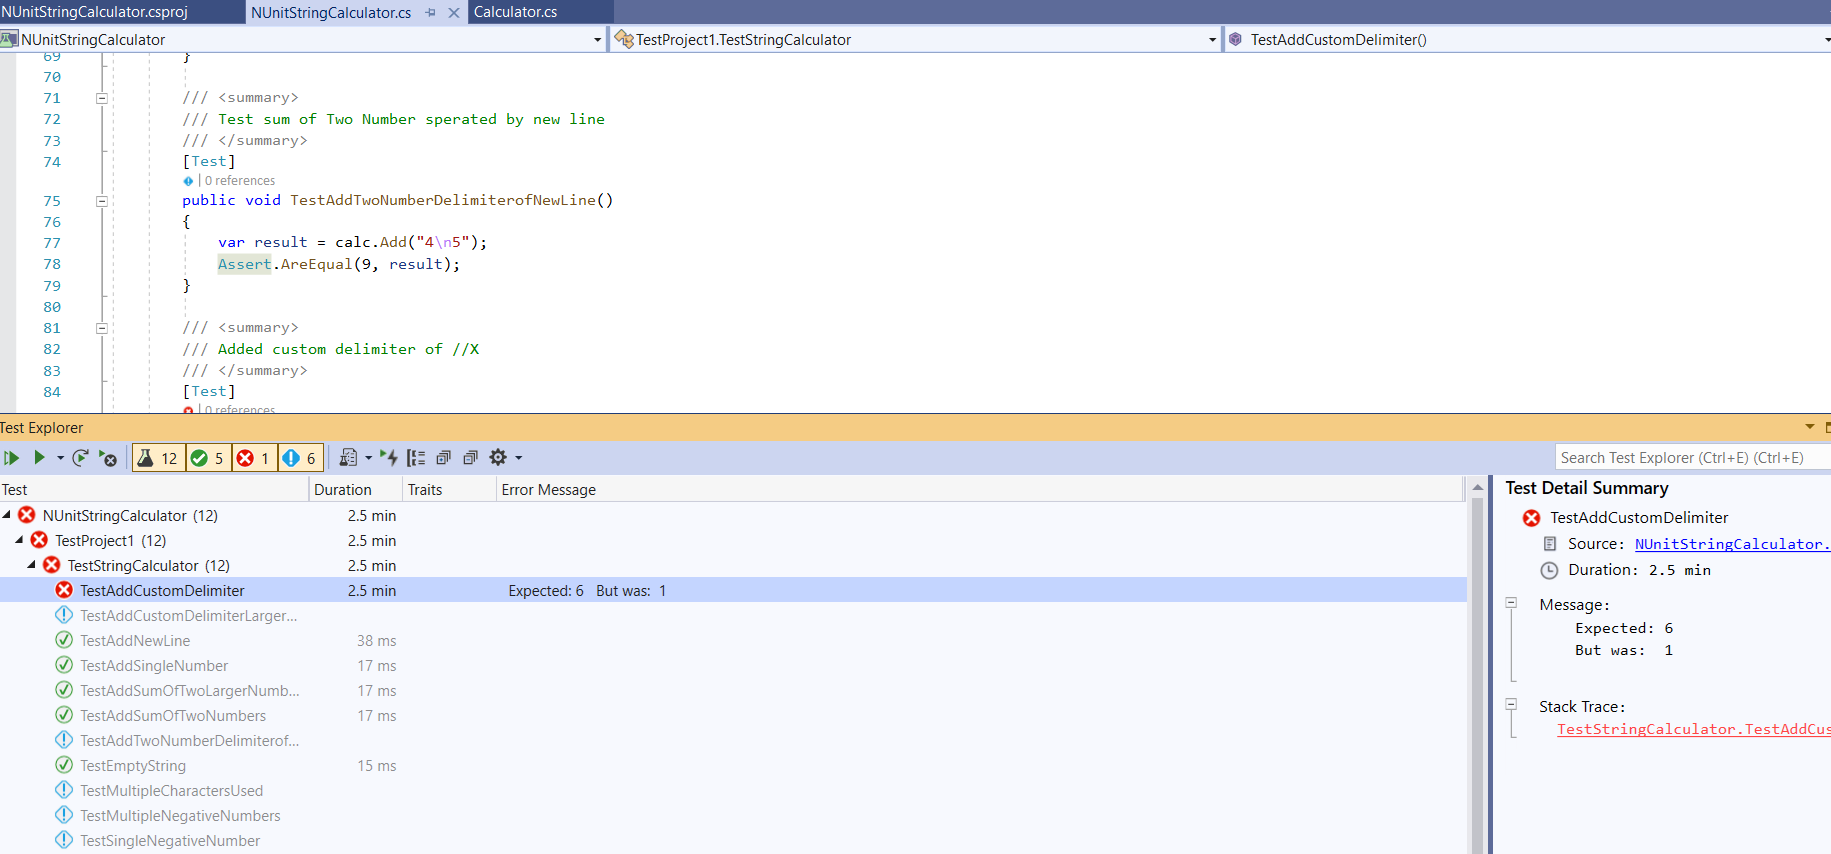Collapse the TestProject1 (12) tree node
1831x854 pixels.
click(x=19, y=540)
